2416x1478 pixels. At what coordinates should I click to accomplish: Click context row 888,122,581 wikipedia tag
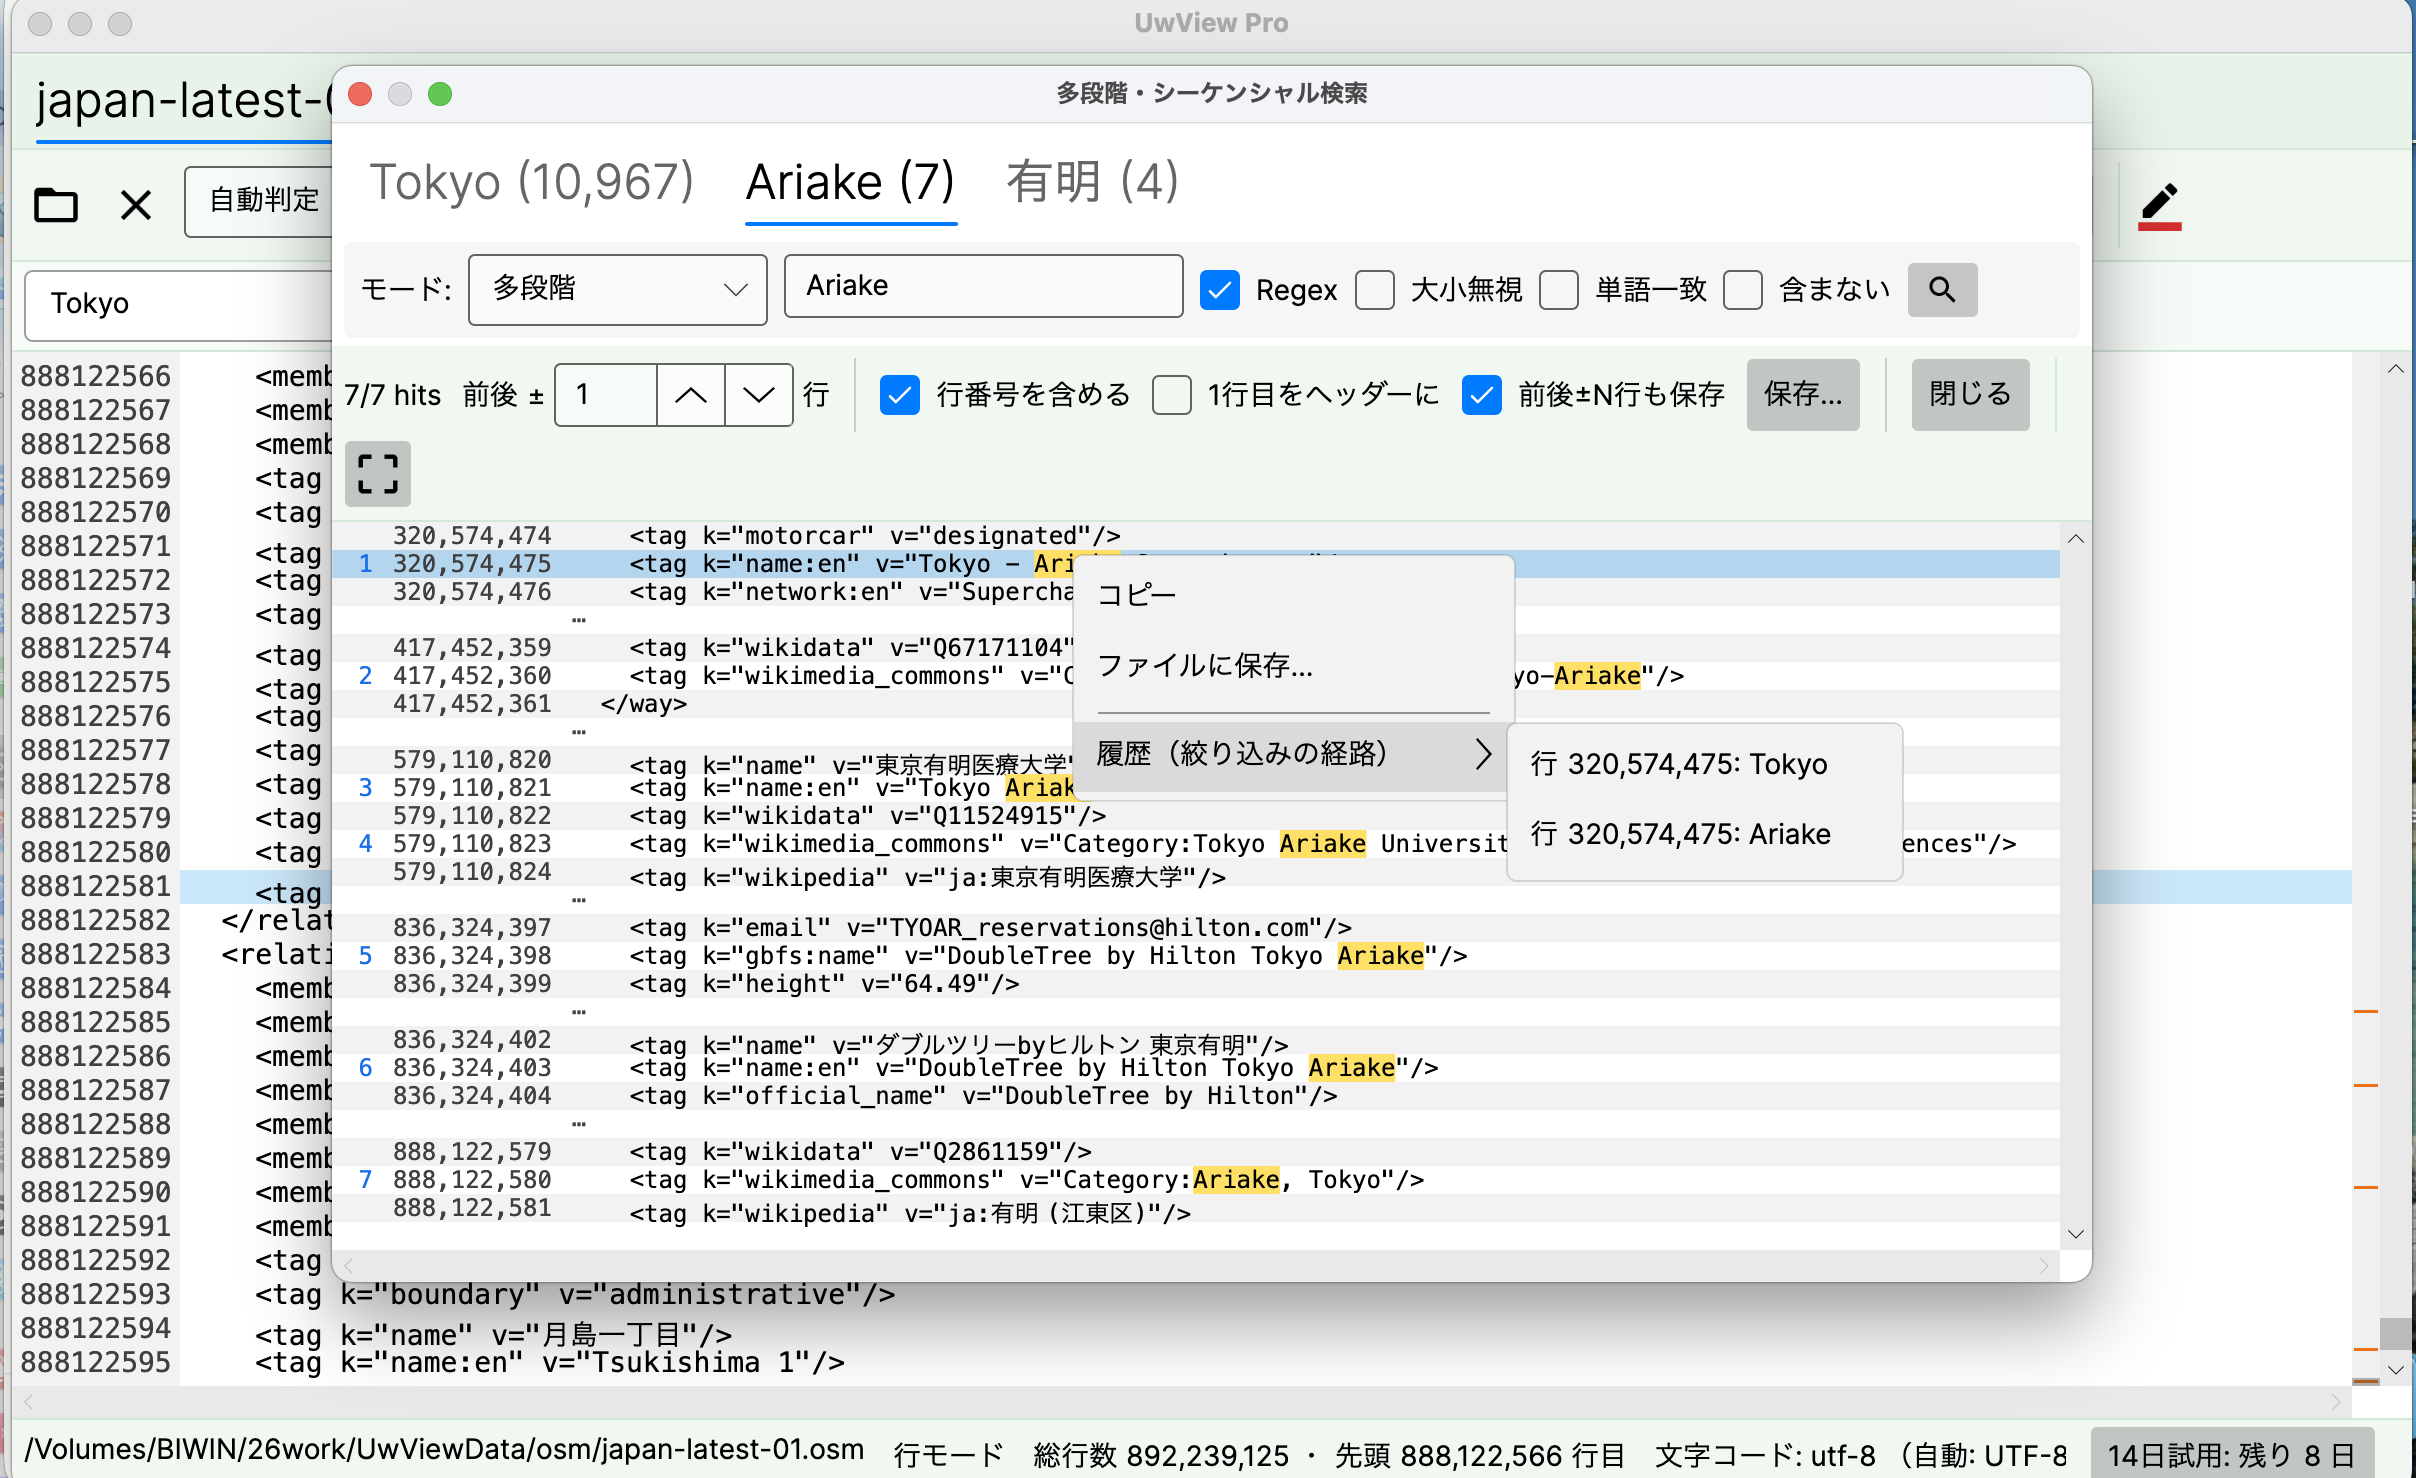pyautogui.click(x=1196, y=1208)
